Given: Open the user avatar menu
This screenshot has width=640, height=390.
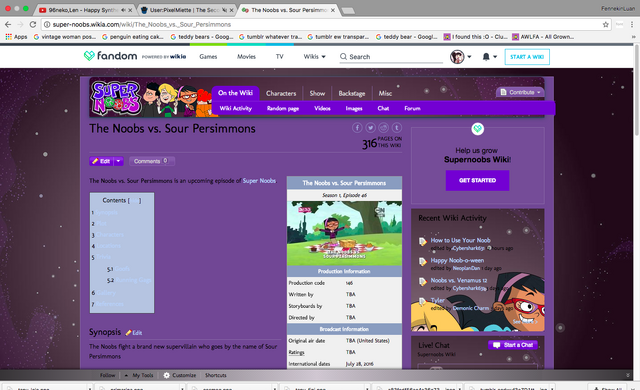Looking at the screenshot, I should tap(457, 57).
